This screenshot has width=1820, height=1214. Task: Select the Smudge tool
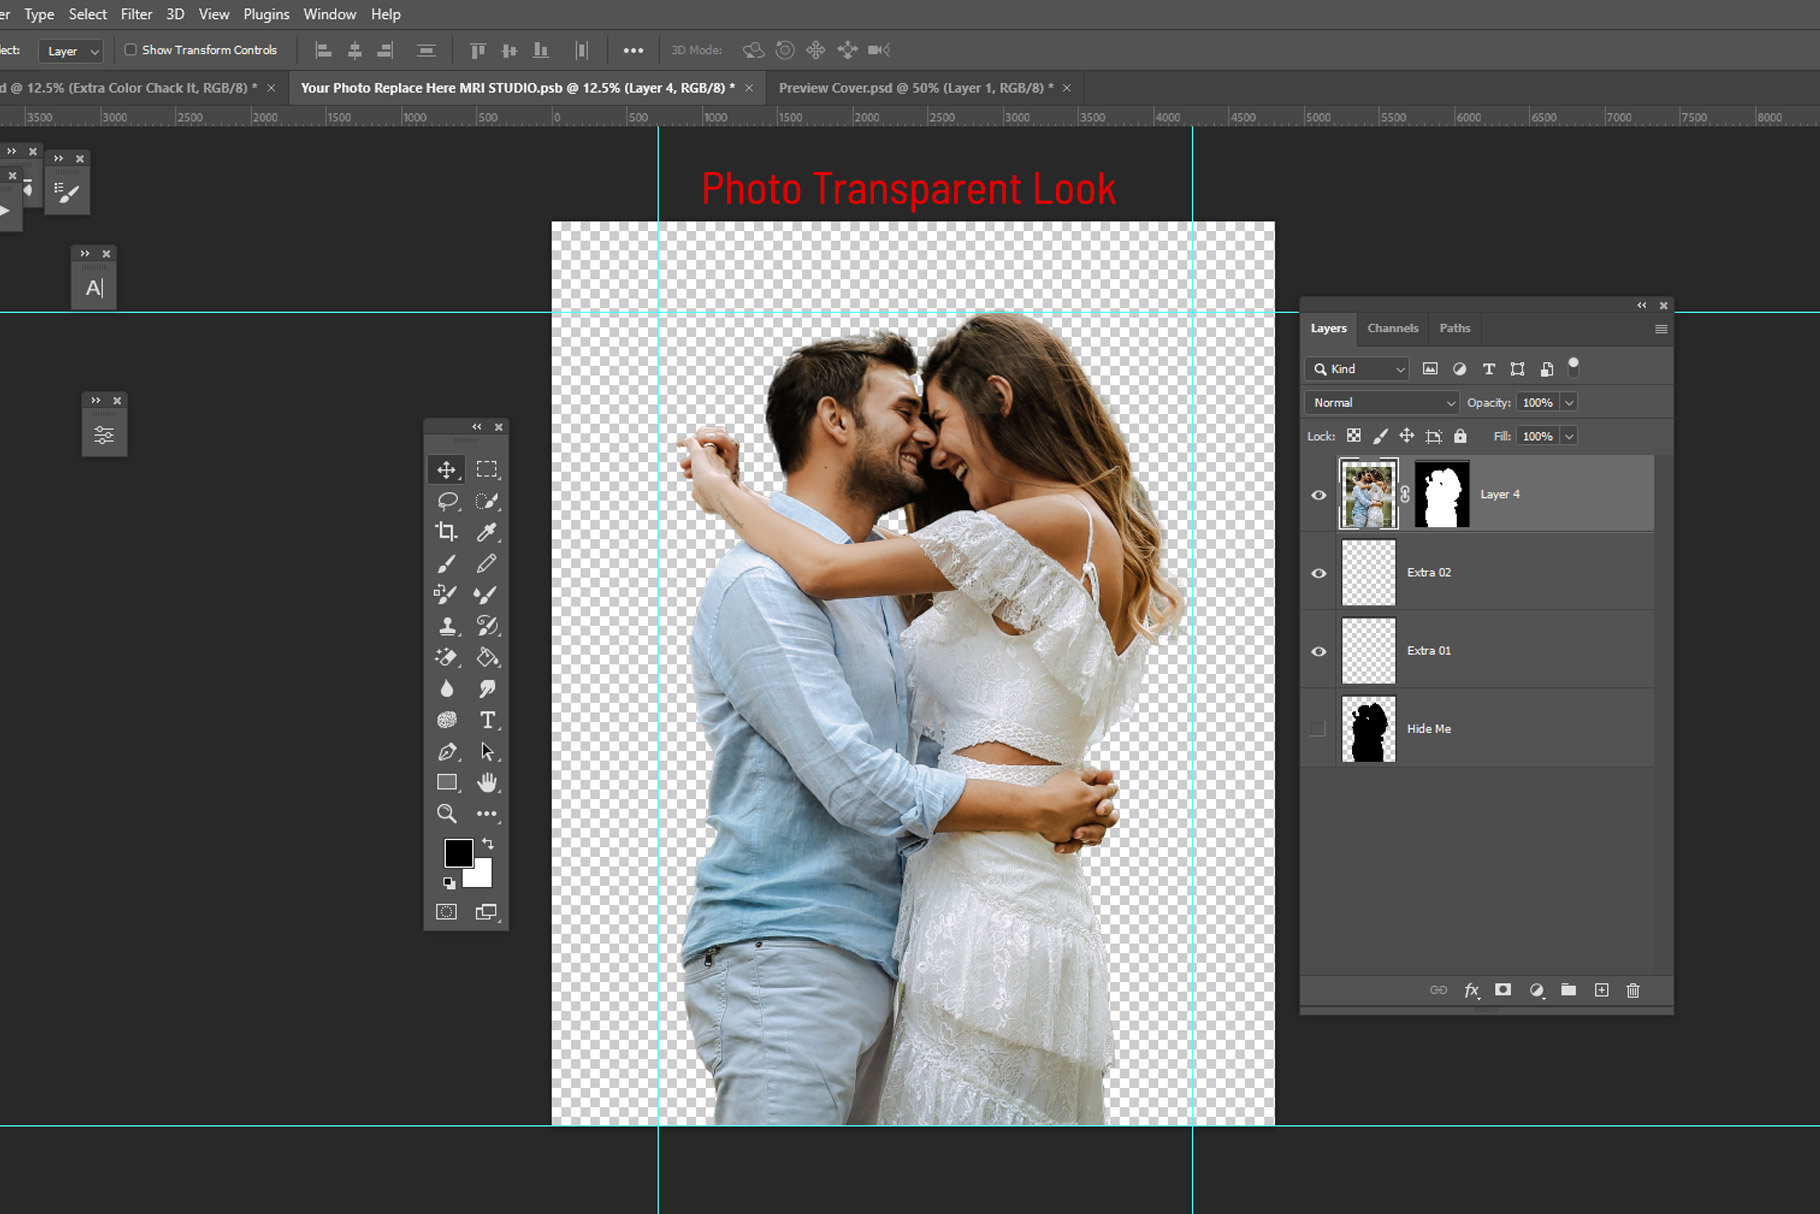487,689
